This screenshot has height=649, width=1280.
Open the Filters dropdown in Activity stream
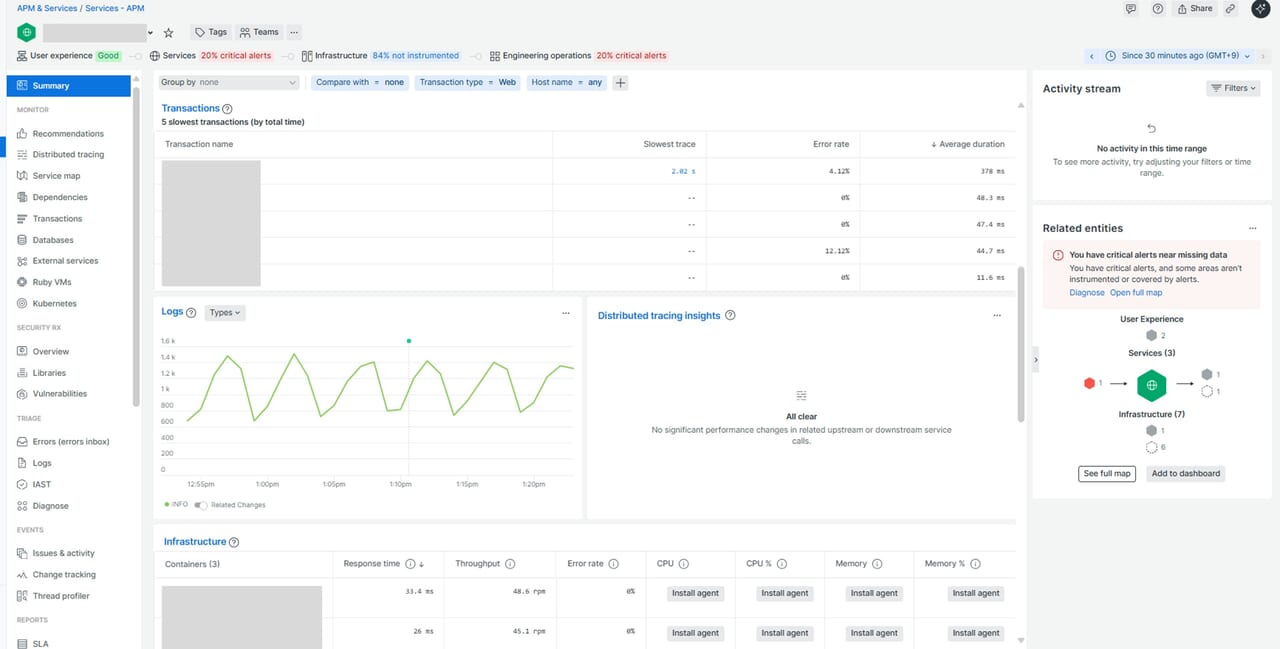click(x=1234, y=89)
